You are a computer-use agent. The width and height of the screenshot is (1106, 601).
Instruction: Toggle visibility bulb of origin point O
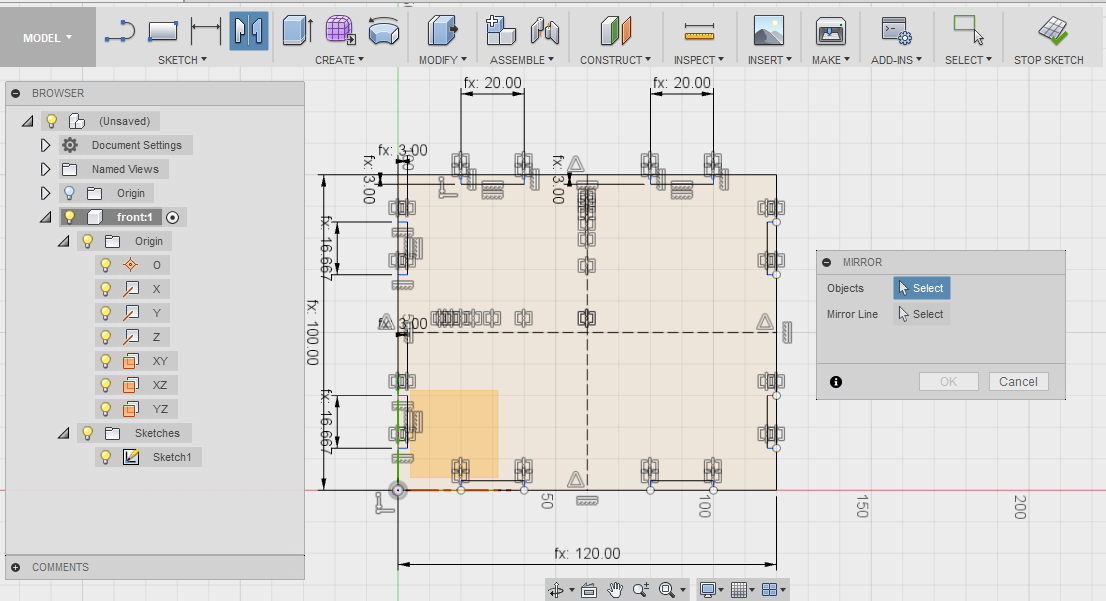point(105,265)
